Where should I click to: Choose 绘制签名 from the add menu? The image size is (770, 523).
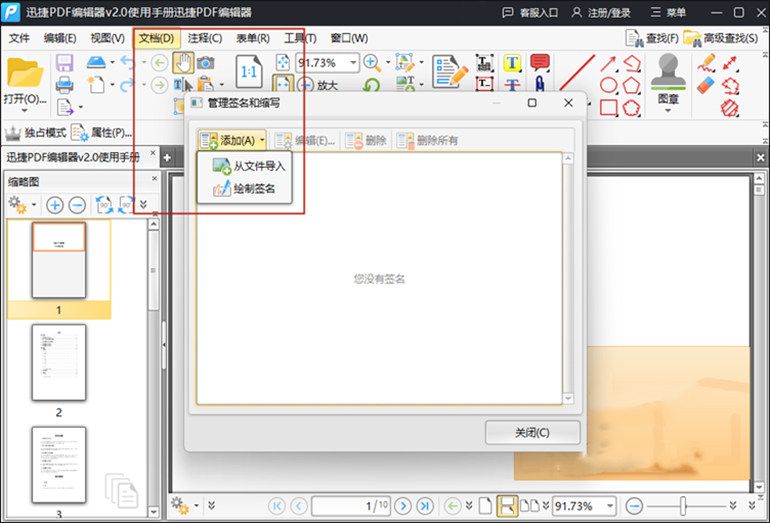tap(244, 189)
